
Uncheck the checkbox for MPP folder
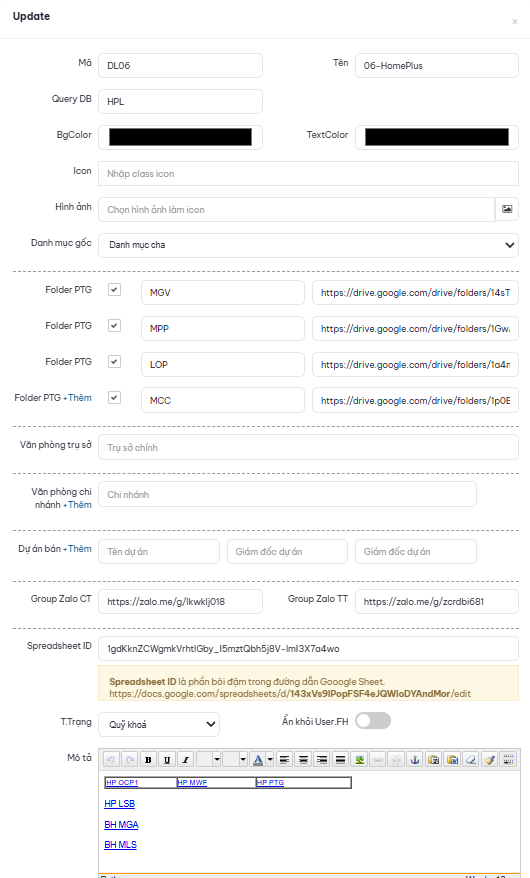click(x=114, y=325)
